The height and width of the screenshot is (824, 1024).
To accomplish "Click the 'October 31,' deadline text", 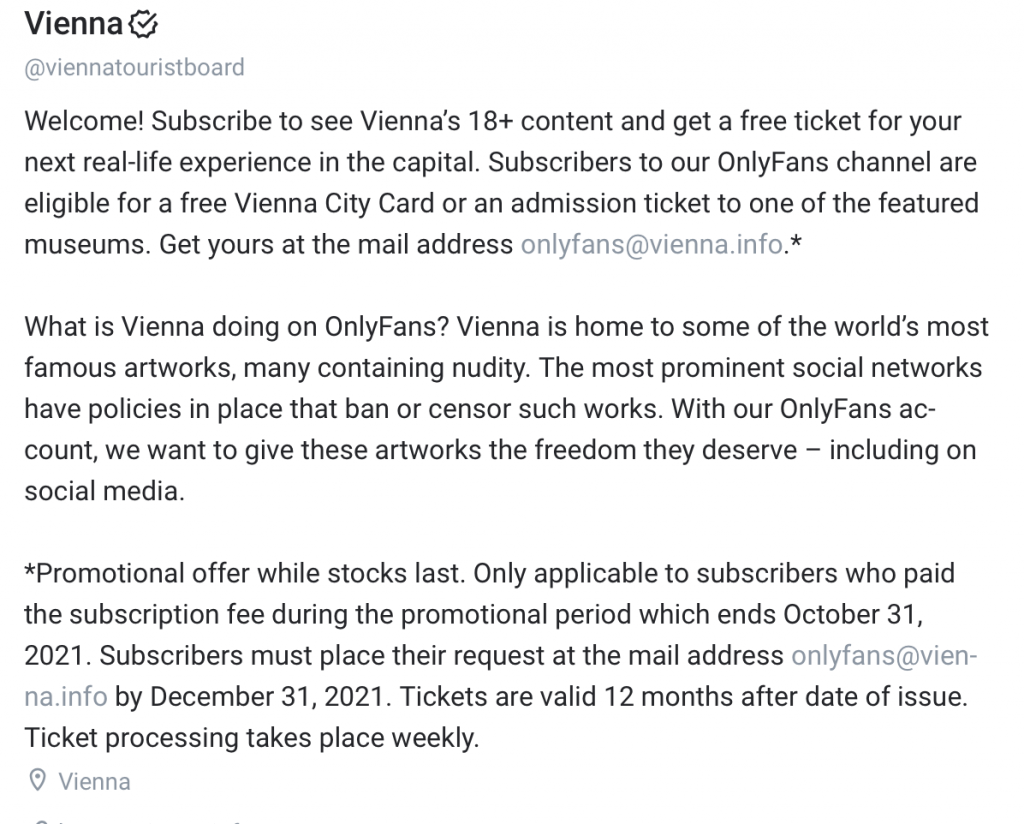I will pos(853,614).
